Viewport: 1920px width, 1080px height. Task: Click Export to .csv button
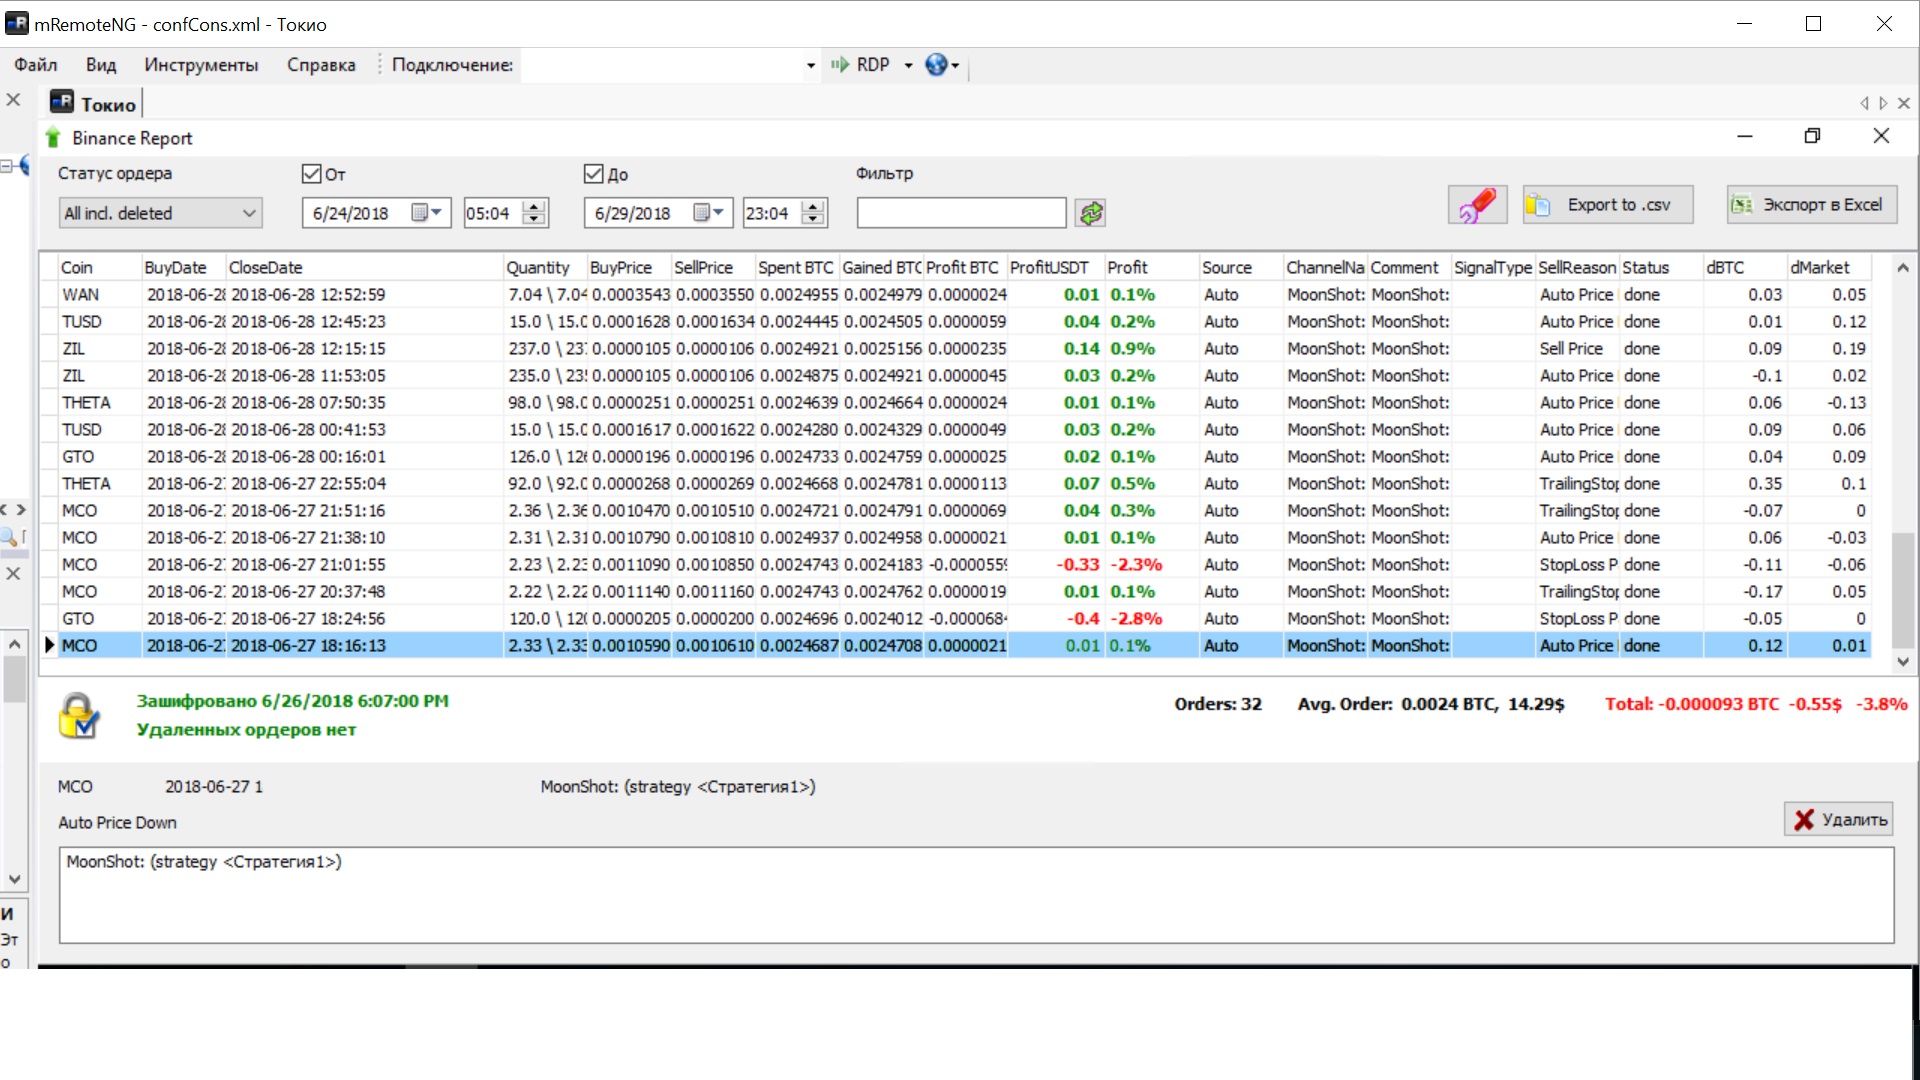[x=1607, y=205]
